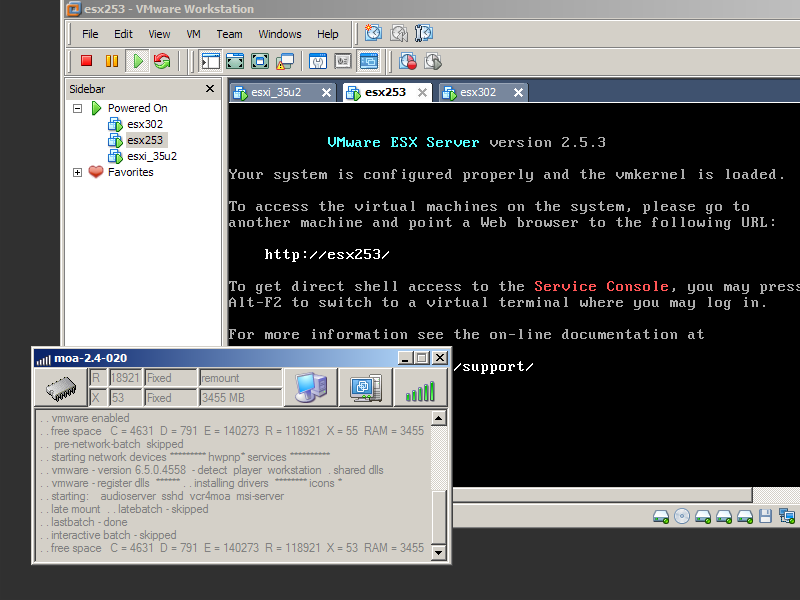Viewport: 800px width, 600px height.
Task: Click the floppy disk status icon
Action: (765, 517)
